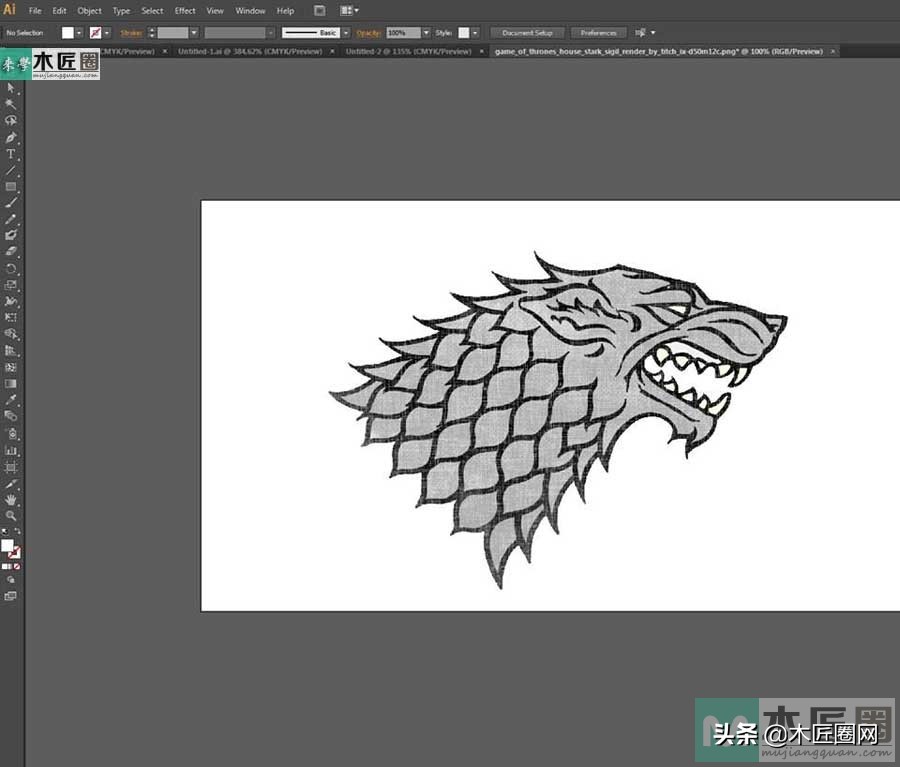The image size is (900, 767).
Task: Select the Gradient tool
Action: point(10,384)
